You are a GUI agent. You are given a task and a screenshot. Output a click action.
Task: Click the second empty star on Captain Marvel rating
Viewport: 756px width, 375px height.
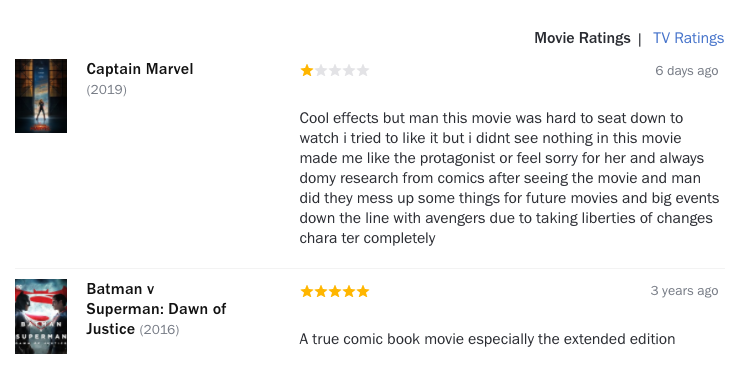pyautogui.click(x=321, y=71)
